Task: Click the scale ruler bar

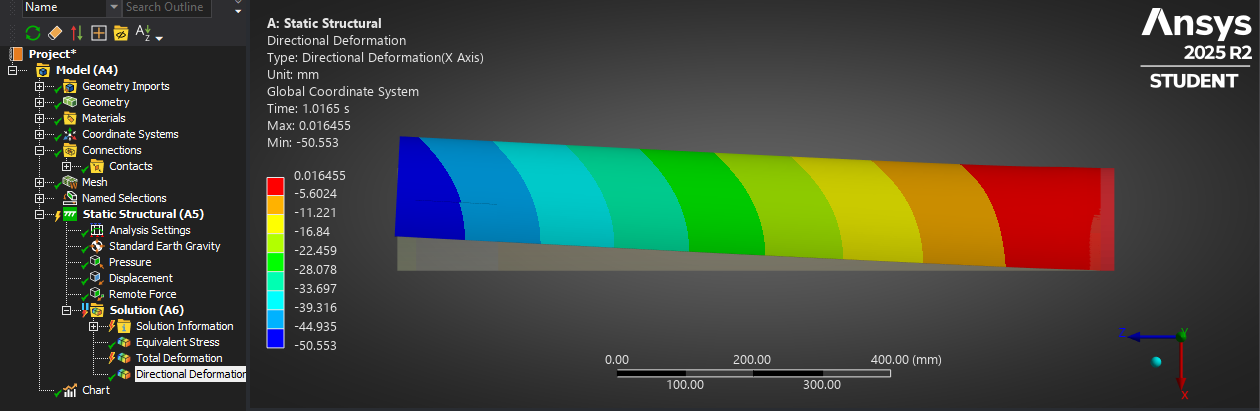Action: tap(753, 373)
